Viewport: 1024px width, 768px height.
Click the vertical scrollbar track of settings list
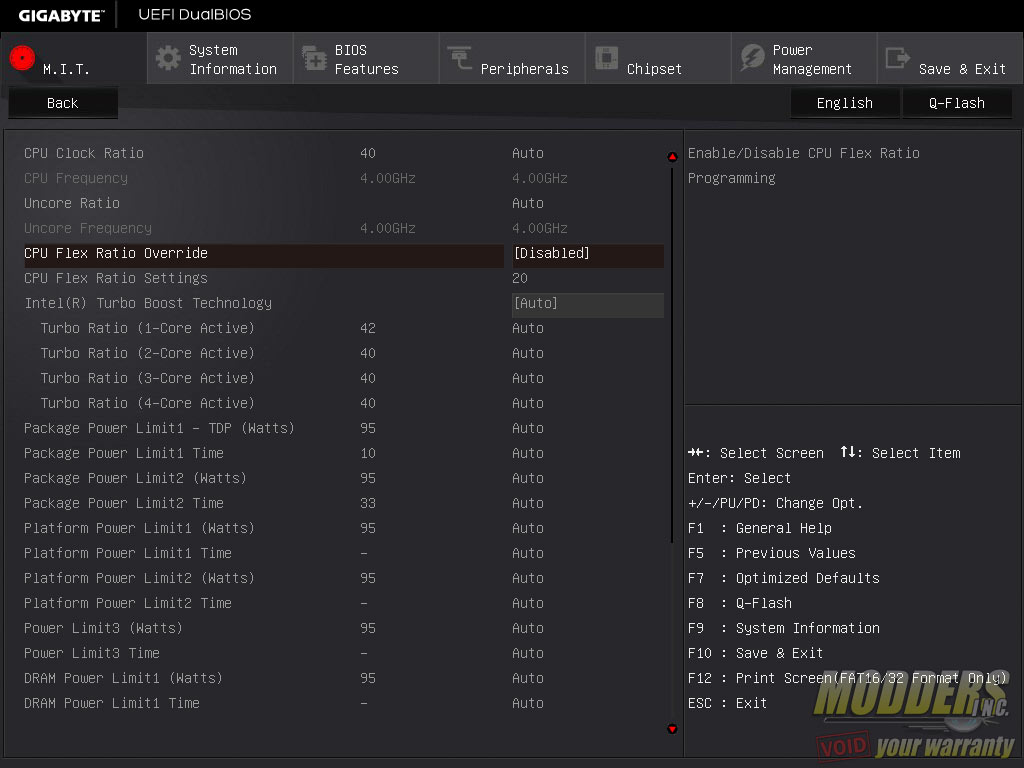click(672, 443)
